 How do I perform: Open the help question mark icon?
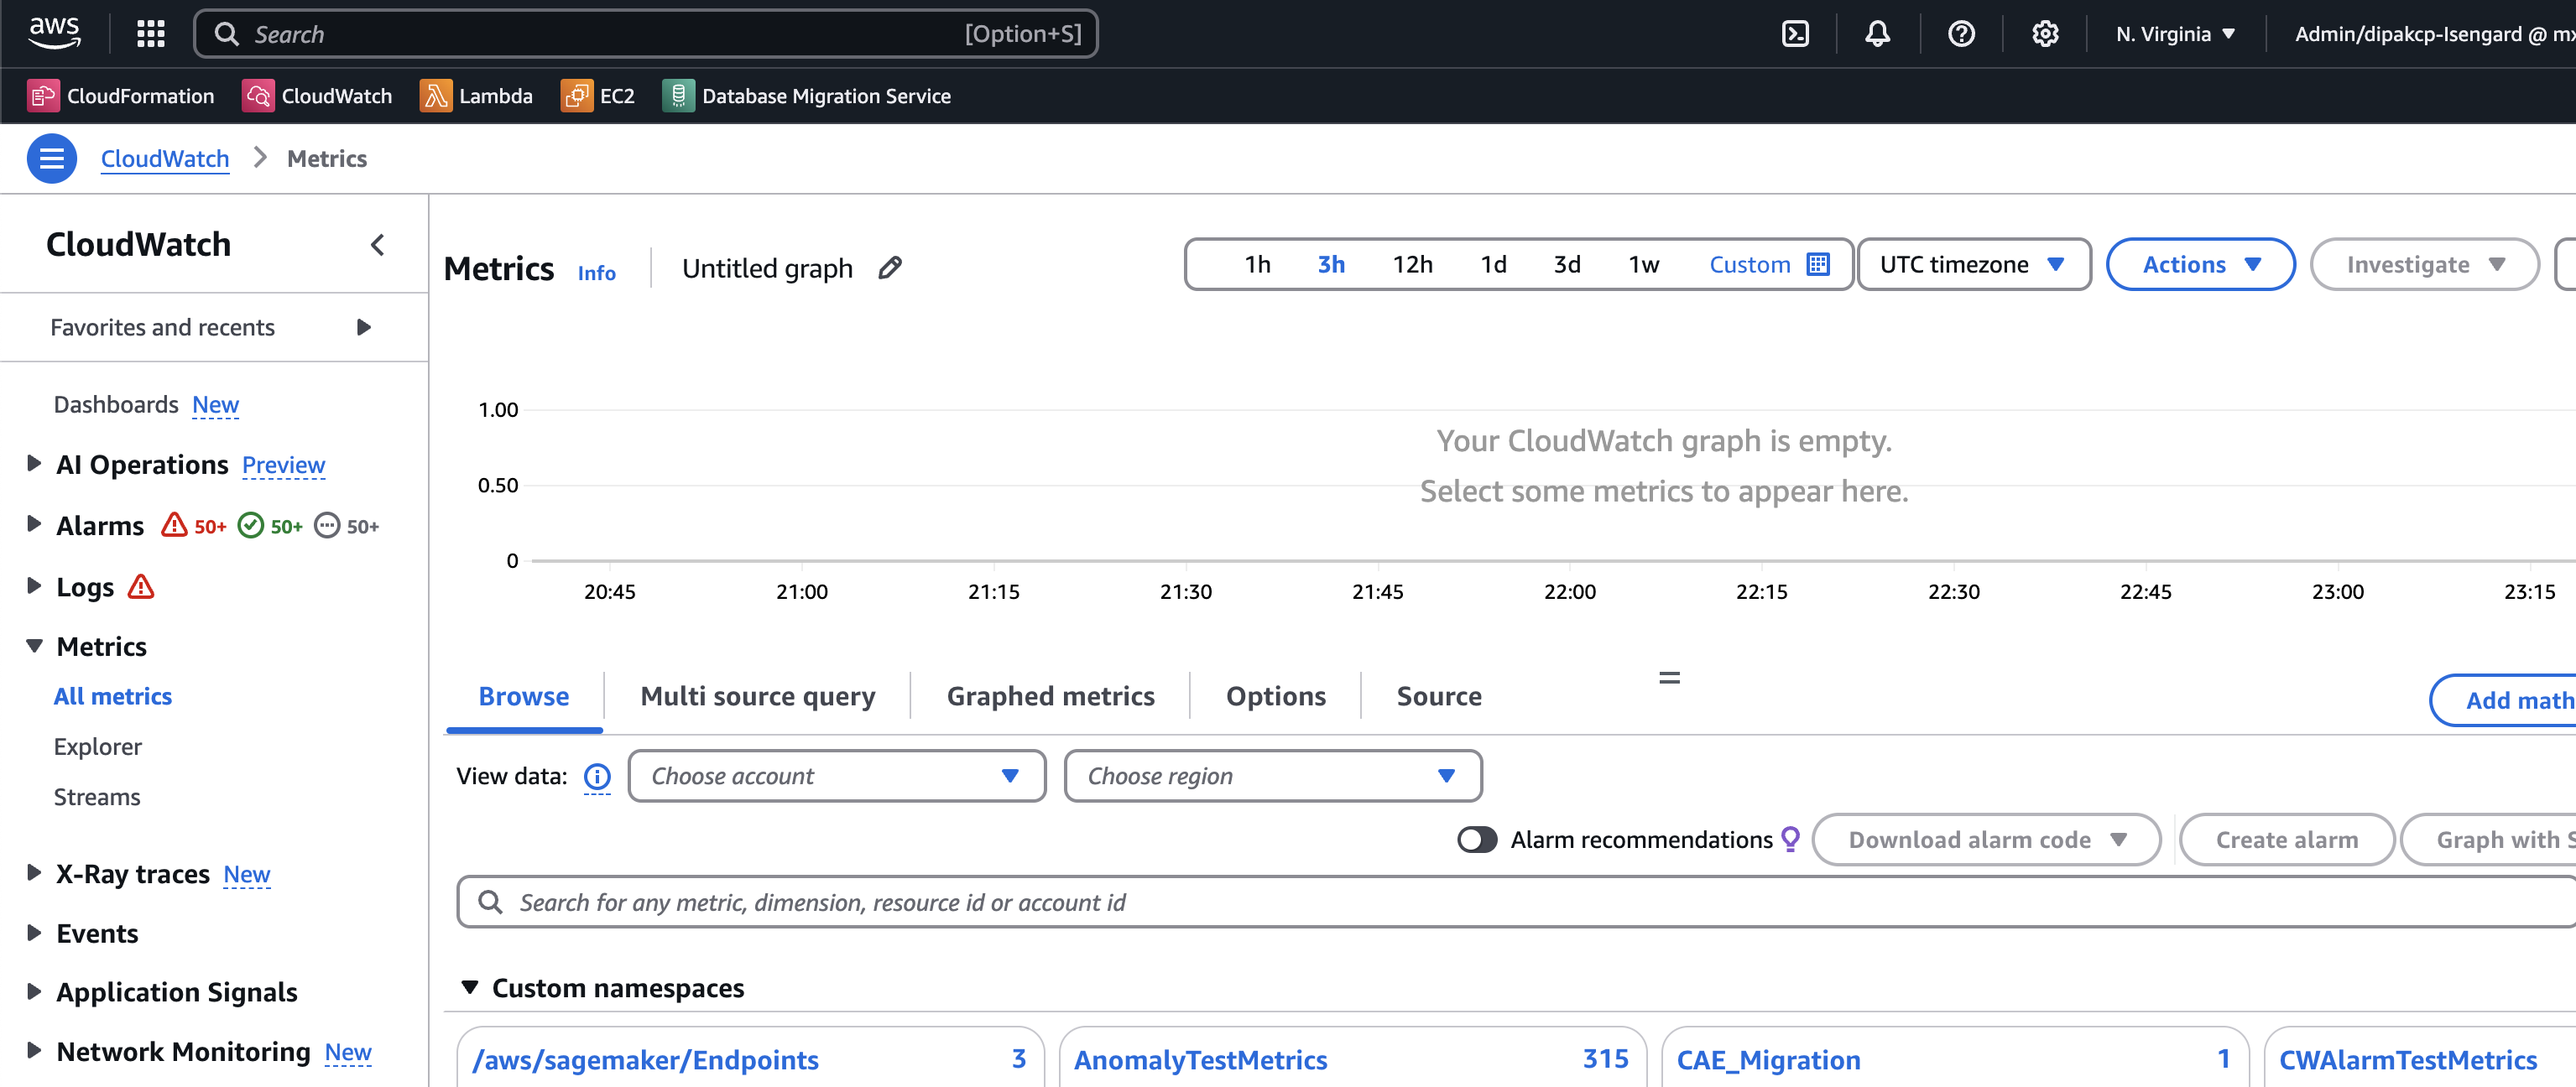[1961, 34]
